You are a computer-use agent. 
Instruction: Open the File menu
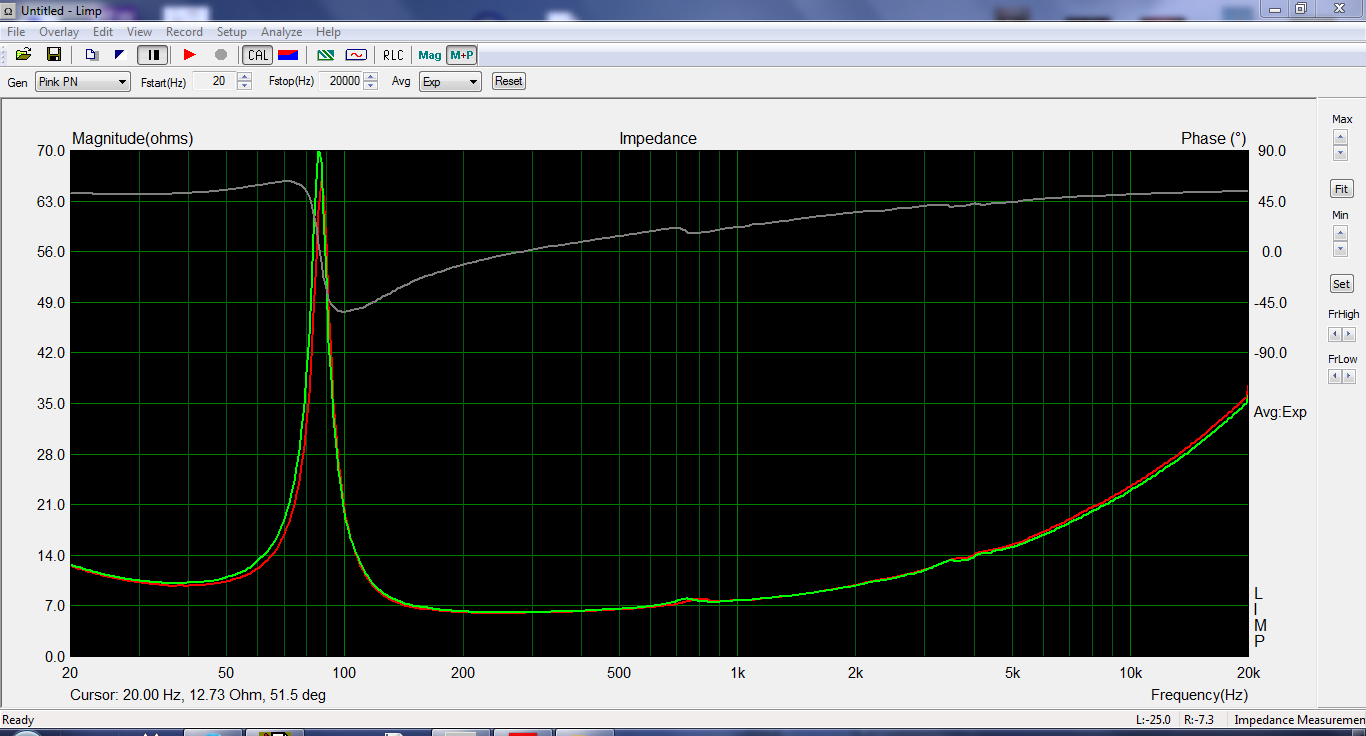point(16,32)
